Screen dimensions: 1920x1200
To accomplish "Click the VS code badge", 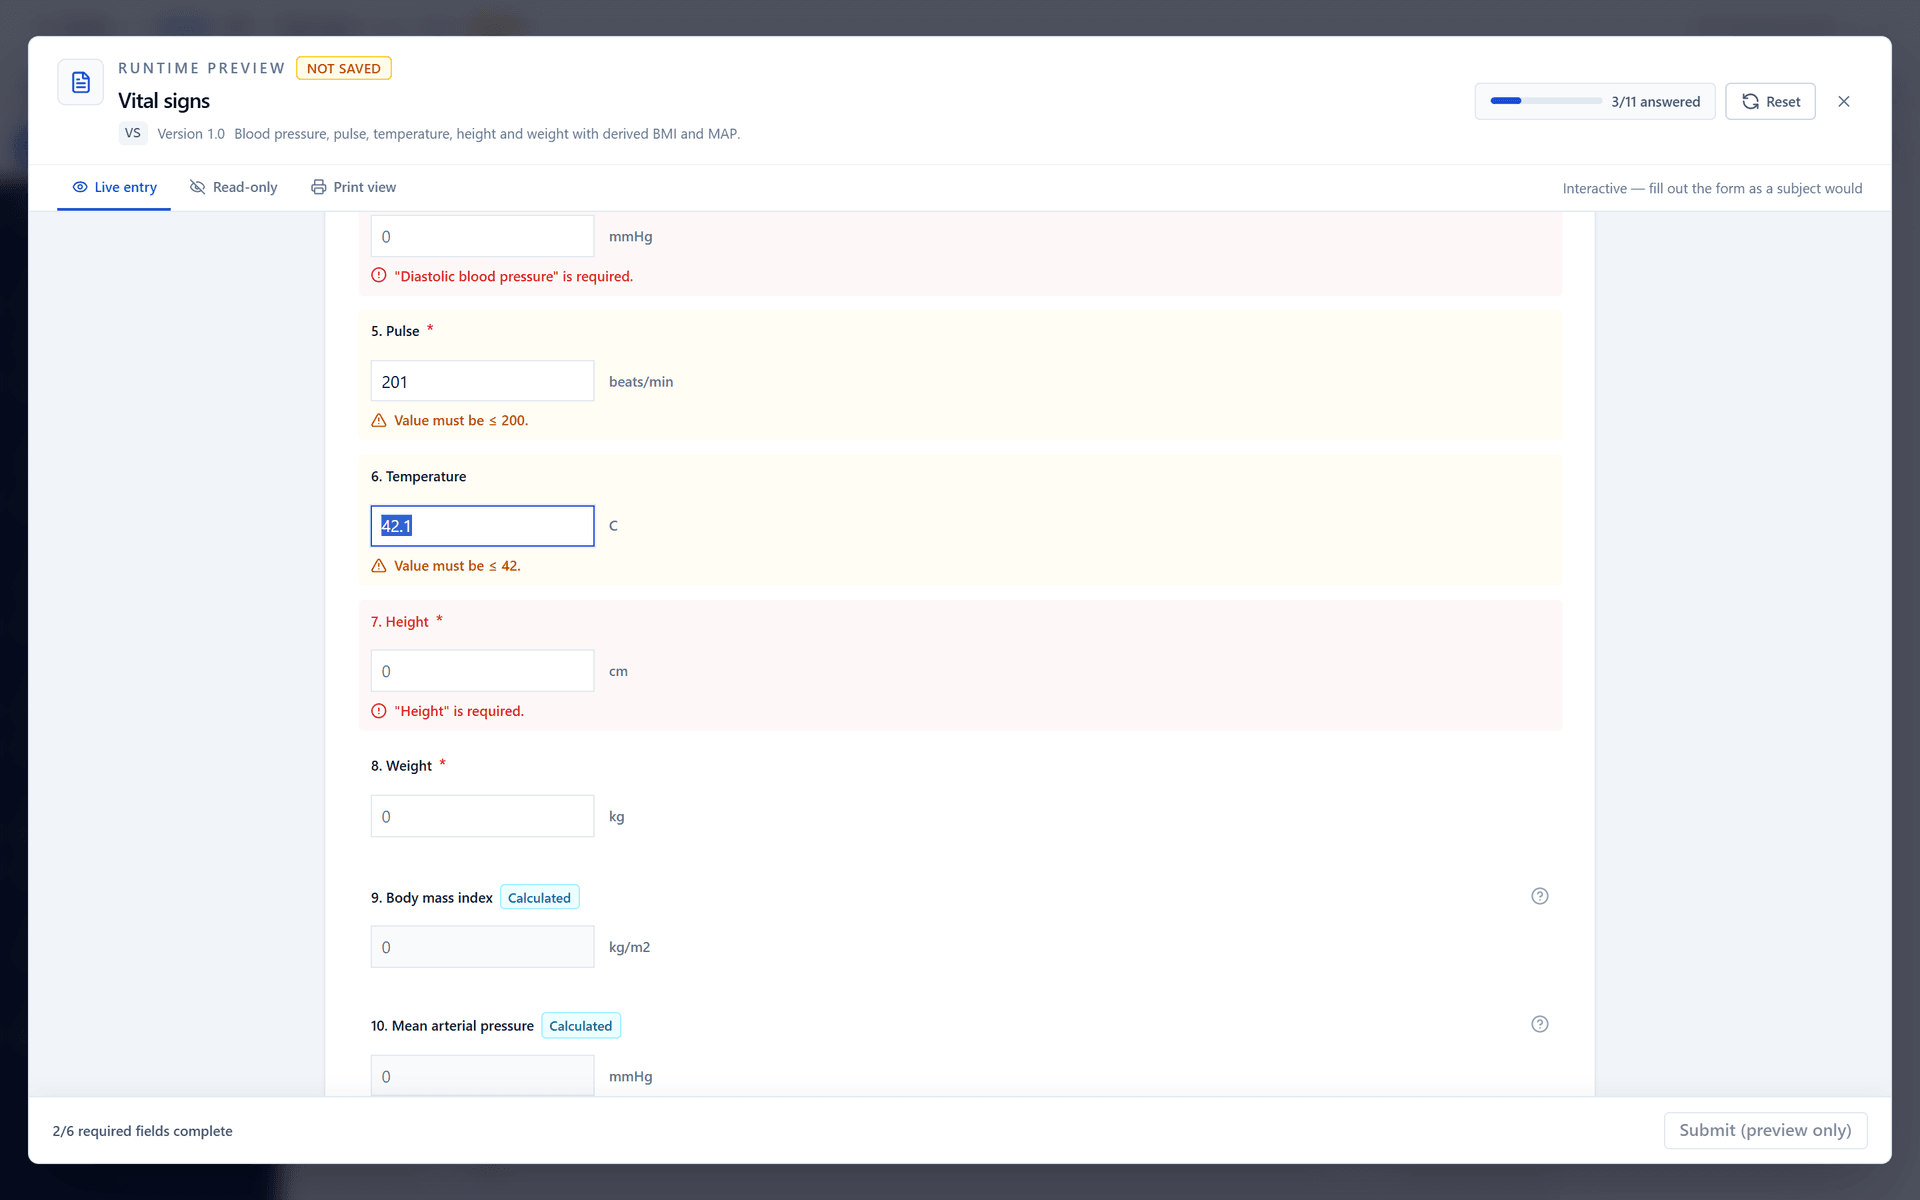I will pyautogui.click(x=133, y=133).
